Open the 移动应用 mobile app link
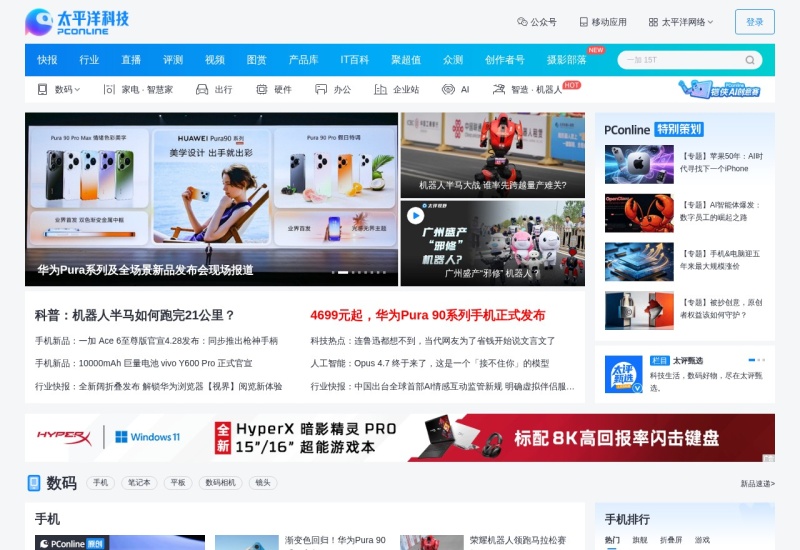Screen dimensions: 800x550 pyautogui.click(x=603, y=22)
